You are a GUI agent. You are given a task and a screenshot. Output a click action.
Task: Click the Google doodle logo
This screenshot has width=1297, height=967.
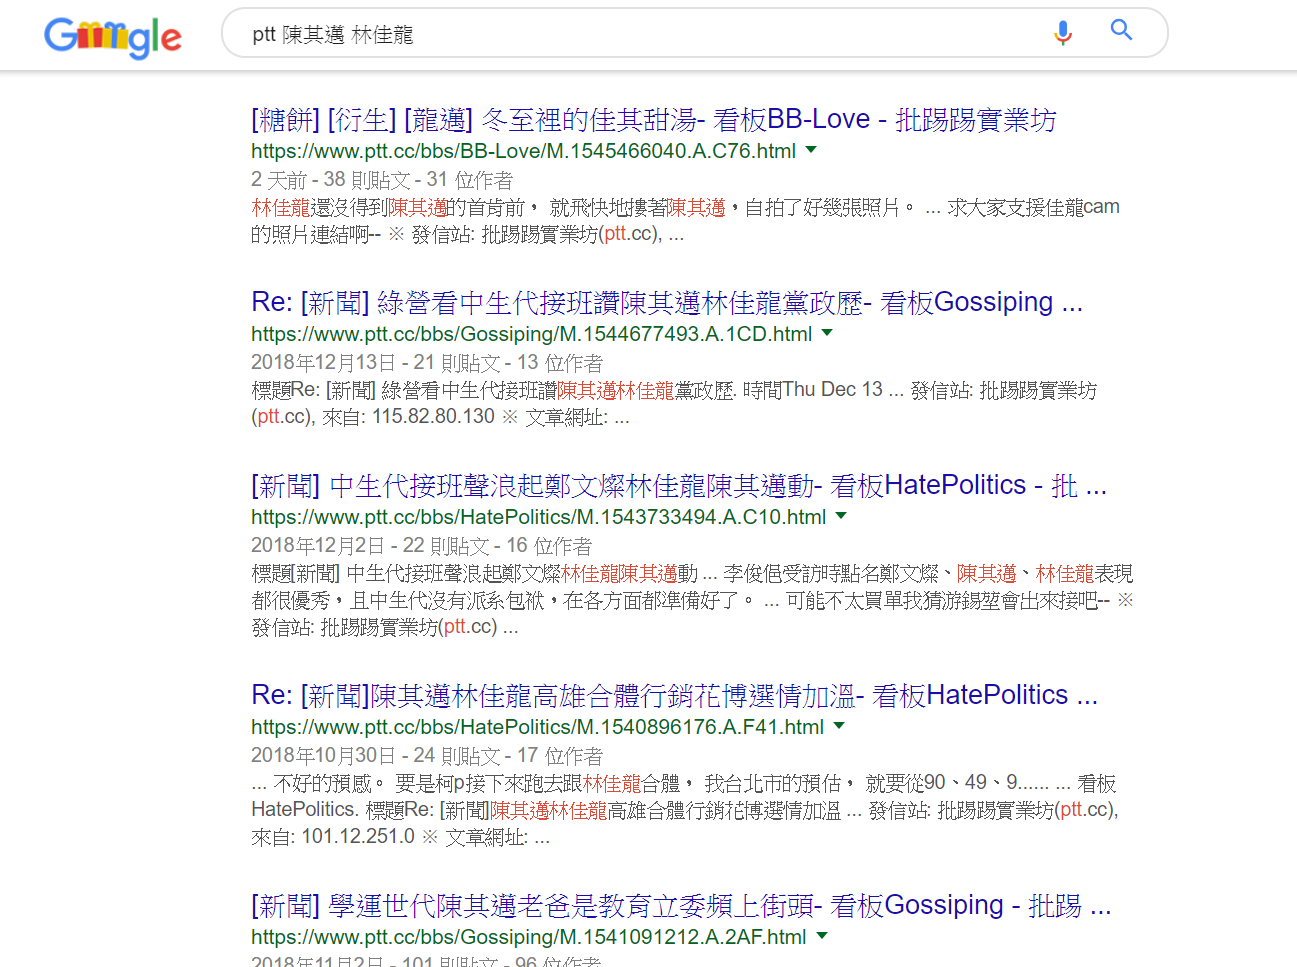tap(113, 37)
